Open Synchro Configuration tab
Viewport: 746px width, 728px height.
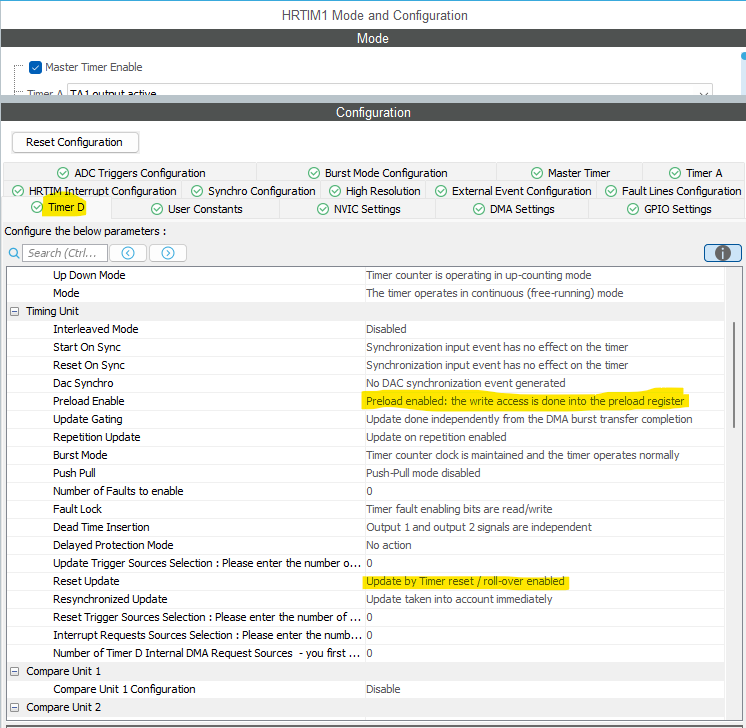[x=253, y=191]
